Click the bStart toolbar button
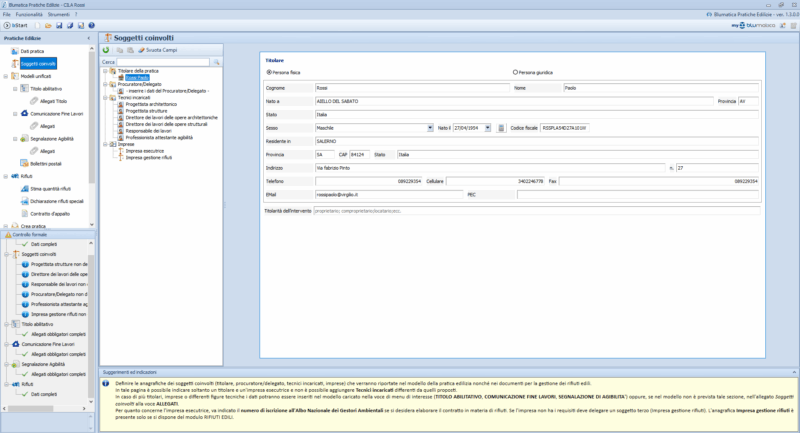The image size is (800, 433). [x=13, y=24]
